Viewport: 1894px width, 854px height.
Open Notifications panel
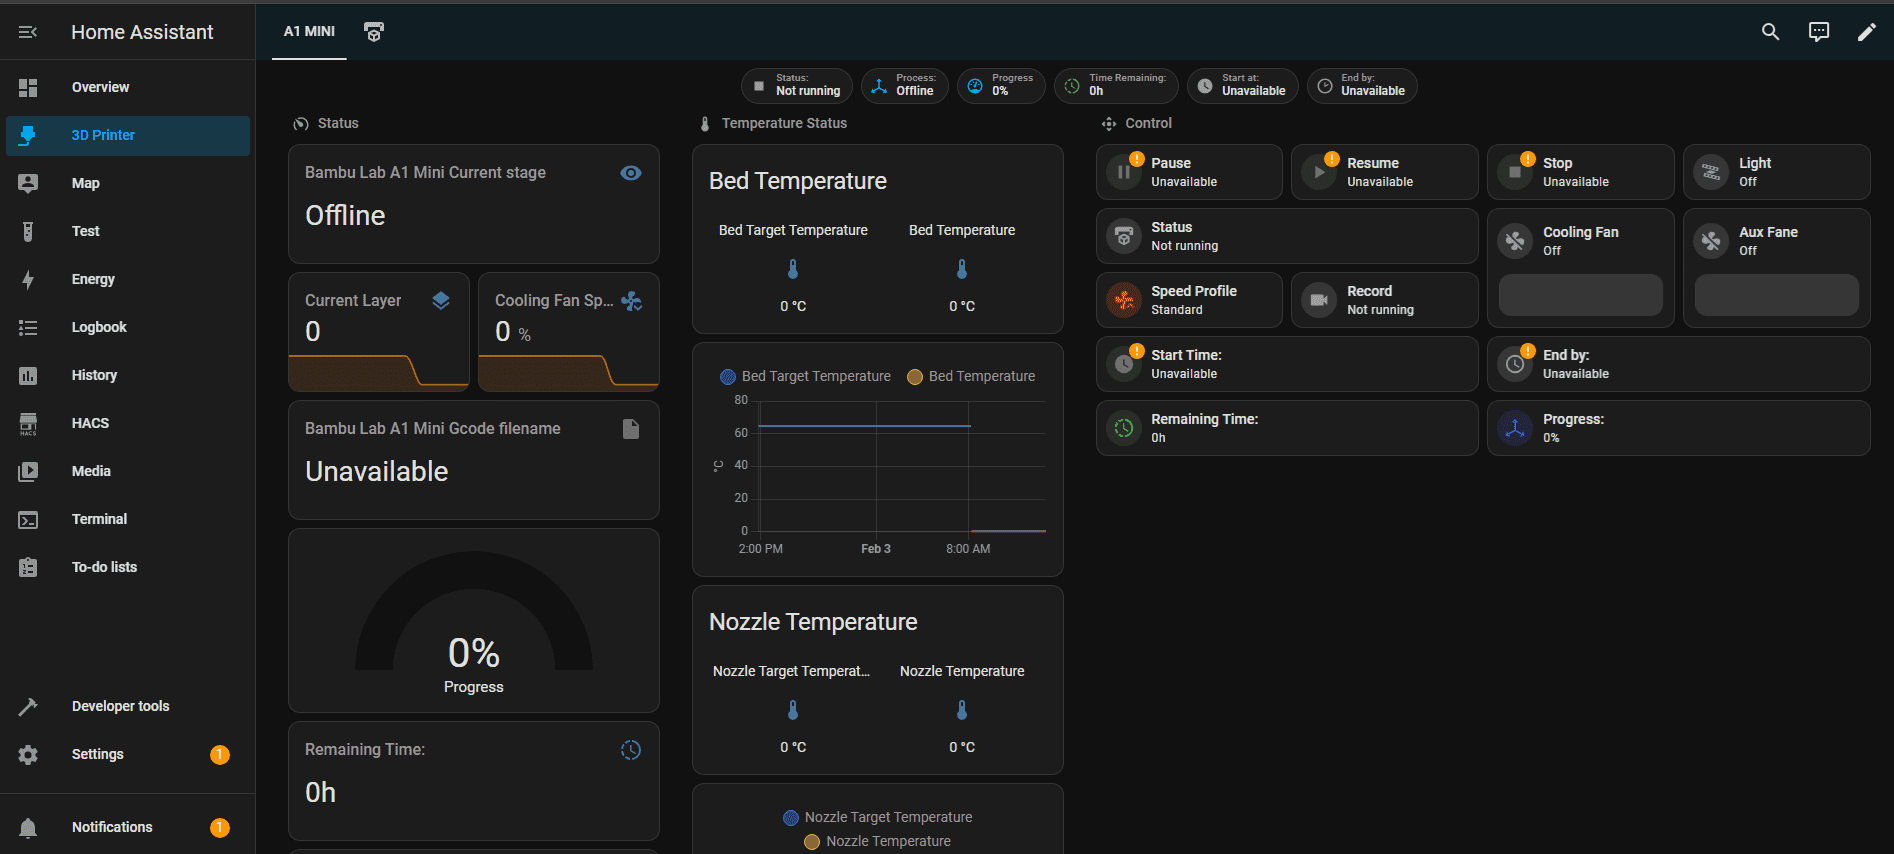tap(112, 827)
